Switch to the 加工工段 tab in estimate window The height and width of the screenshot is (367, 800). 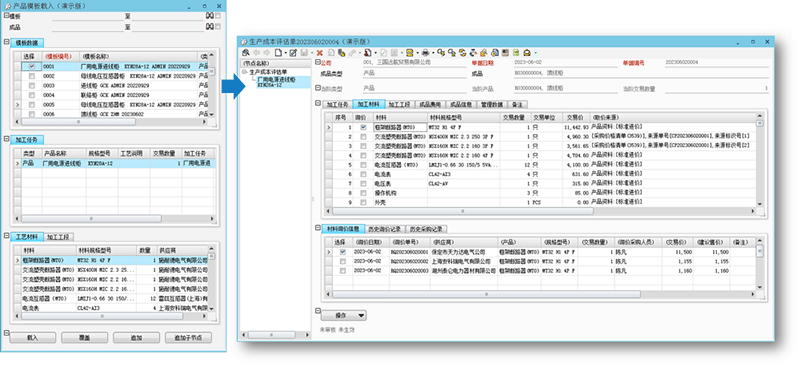(x=399, y=105)
